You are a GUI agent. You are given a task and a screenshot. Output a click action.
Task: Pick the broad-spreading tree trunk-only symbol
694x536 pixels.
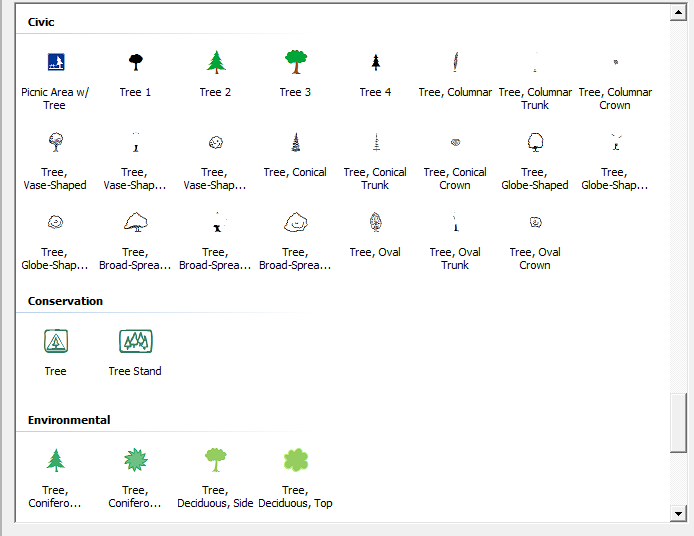pos(217,223)
